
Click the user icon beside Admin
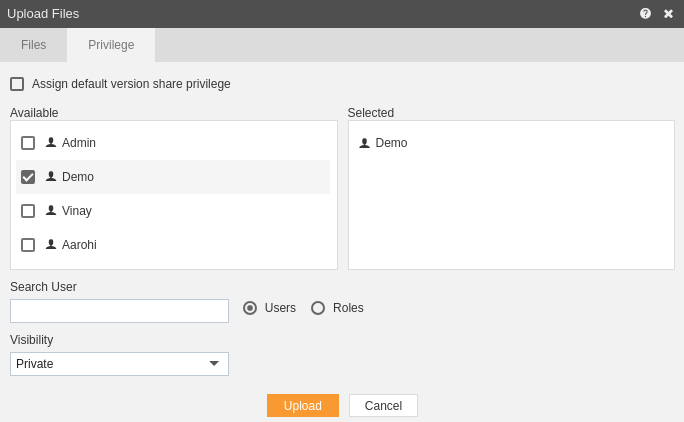51,142
